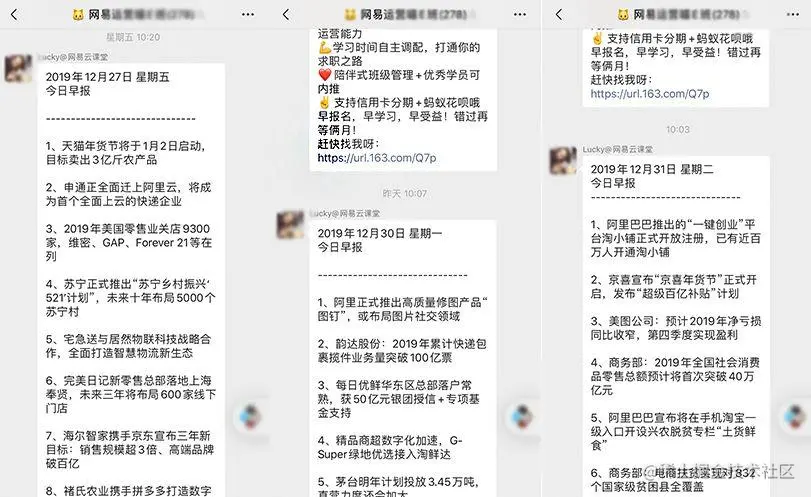Tap floating round avatar in middle panel
Image resolution: width=811 pixels, height=497 pixels.
click(522, 416)
